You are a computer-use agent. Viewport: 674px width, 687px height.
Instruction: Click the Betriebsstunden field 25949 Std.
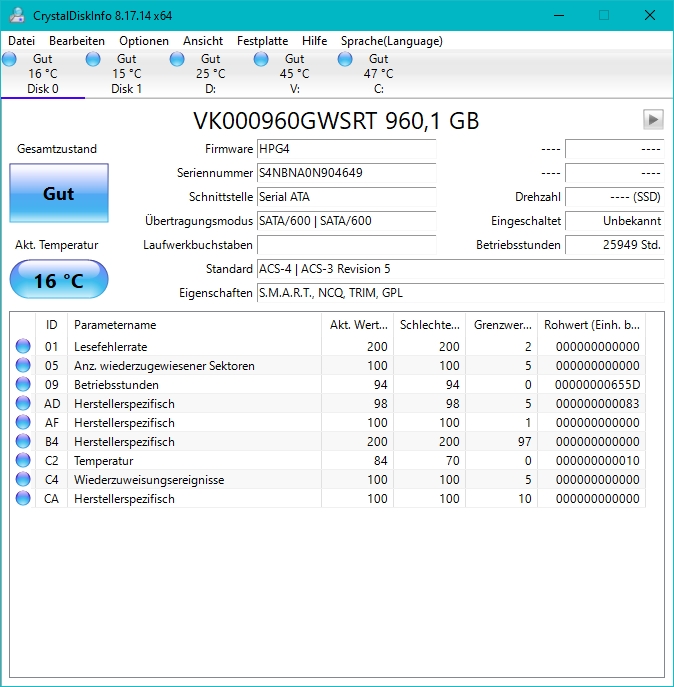point(614,245)
